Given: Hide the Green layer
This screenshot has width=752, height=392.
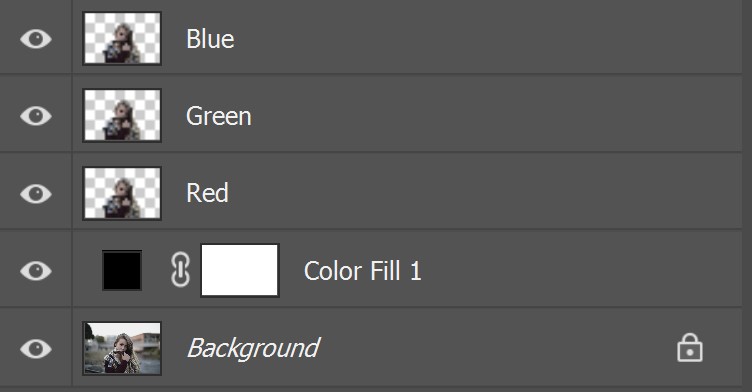Looking at the screenshot, I should click(36, 116).
